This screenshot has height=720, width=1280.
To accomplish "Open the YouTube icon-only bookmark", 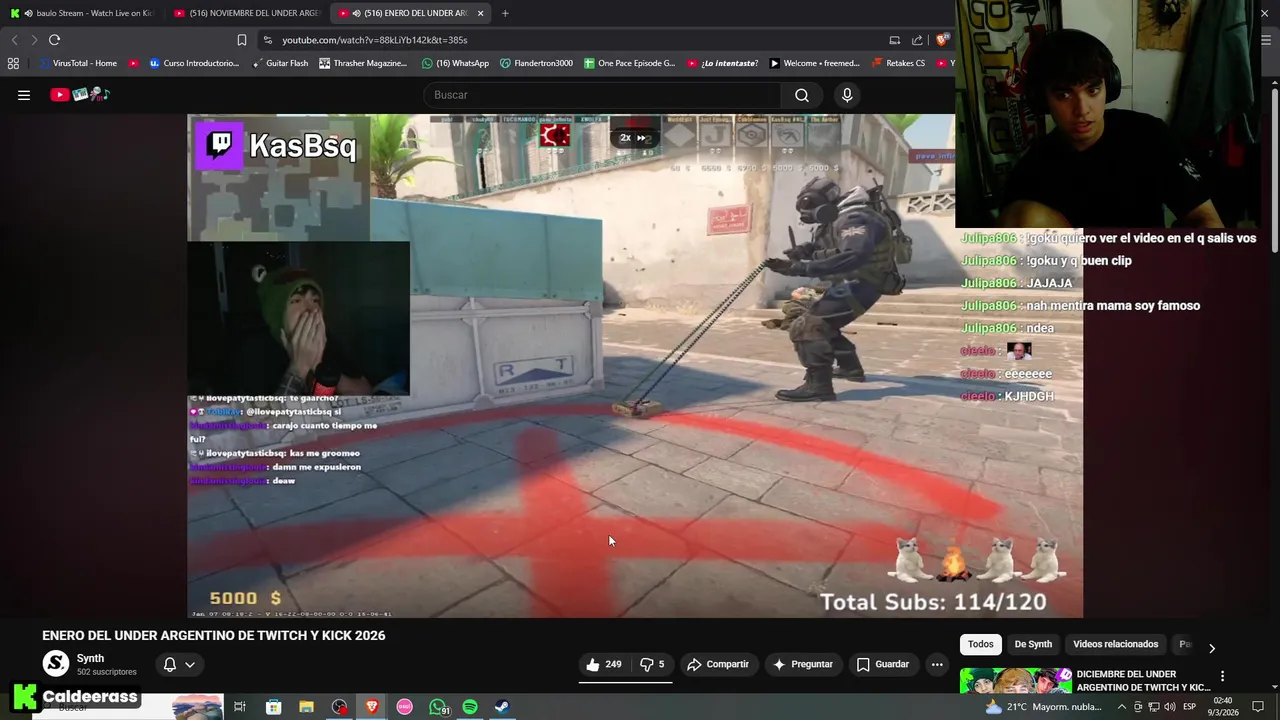I will [x=133, y=63].
